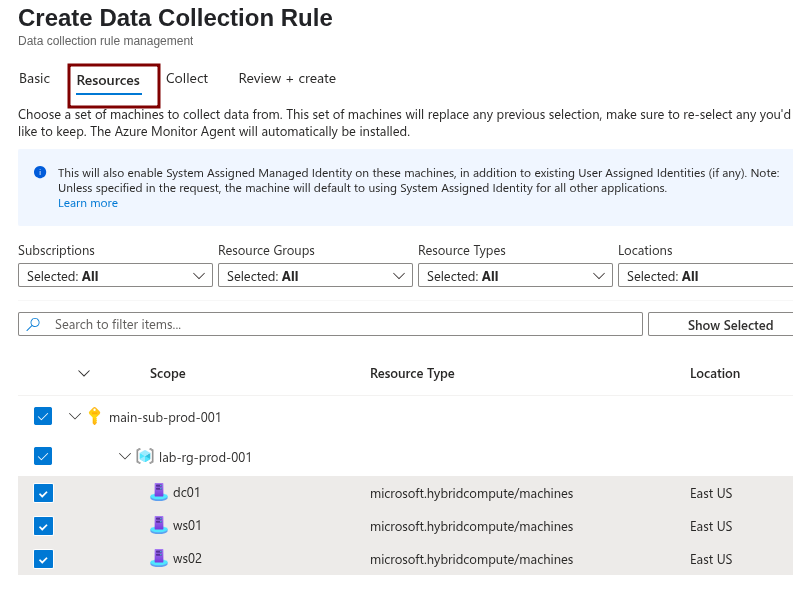Sort by the Location column header

tap(715, 373)
